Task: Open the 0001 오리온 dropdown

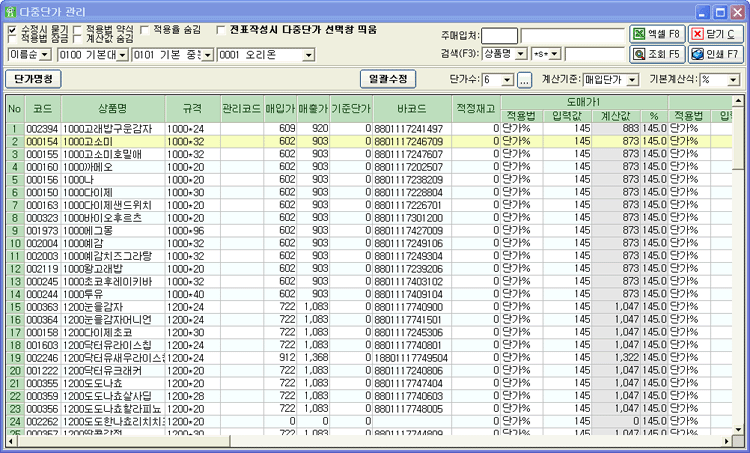Action: (x=309, y=55)
